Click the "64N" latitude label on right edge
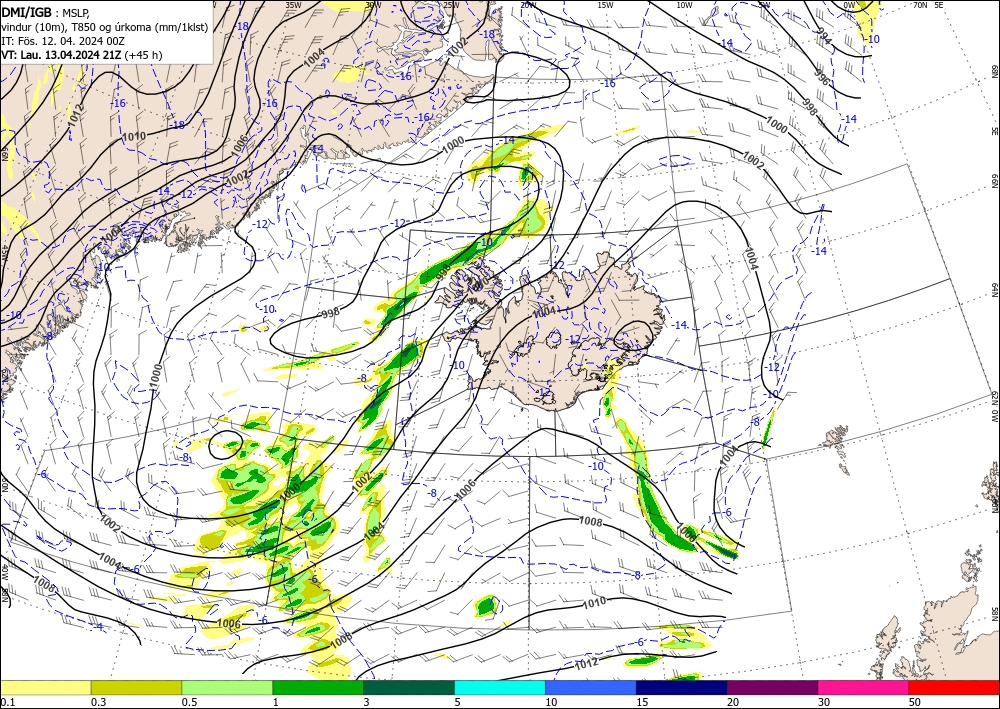The image size is (1000, 709). click(994, 289)
